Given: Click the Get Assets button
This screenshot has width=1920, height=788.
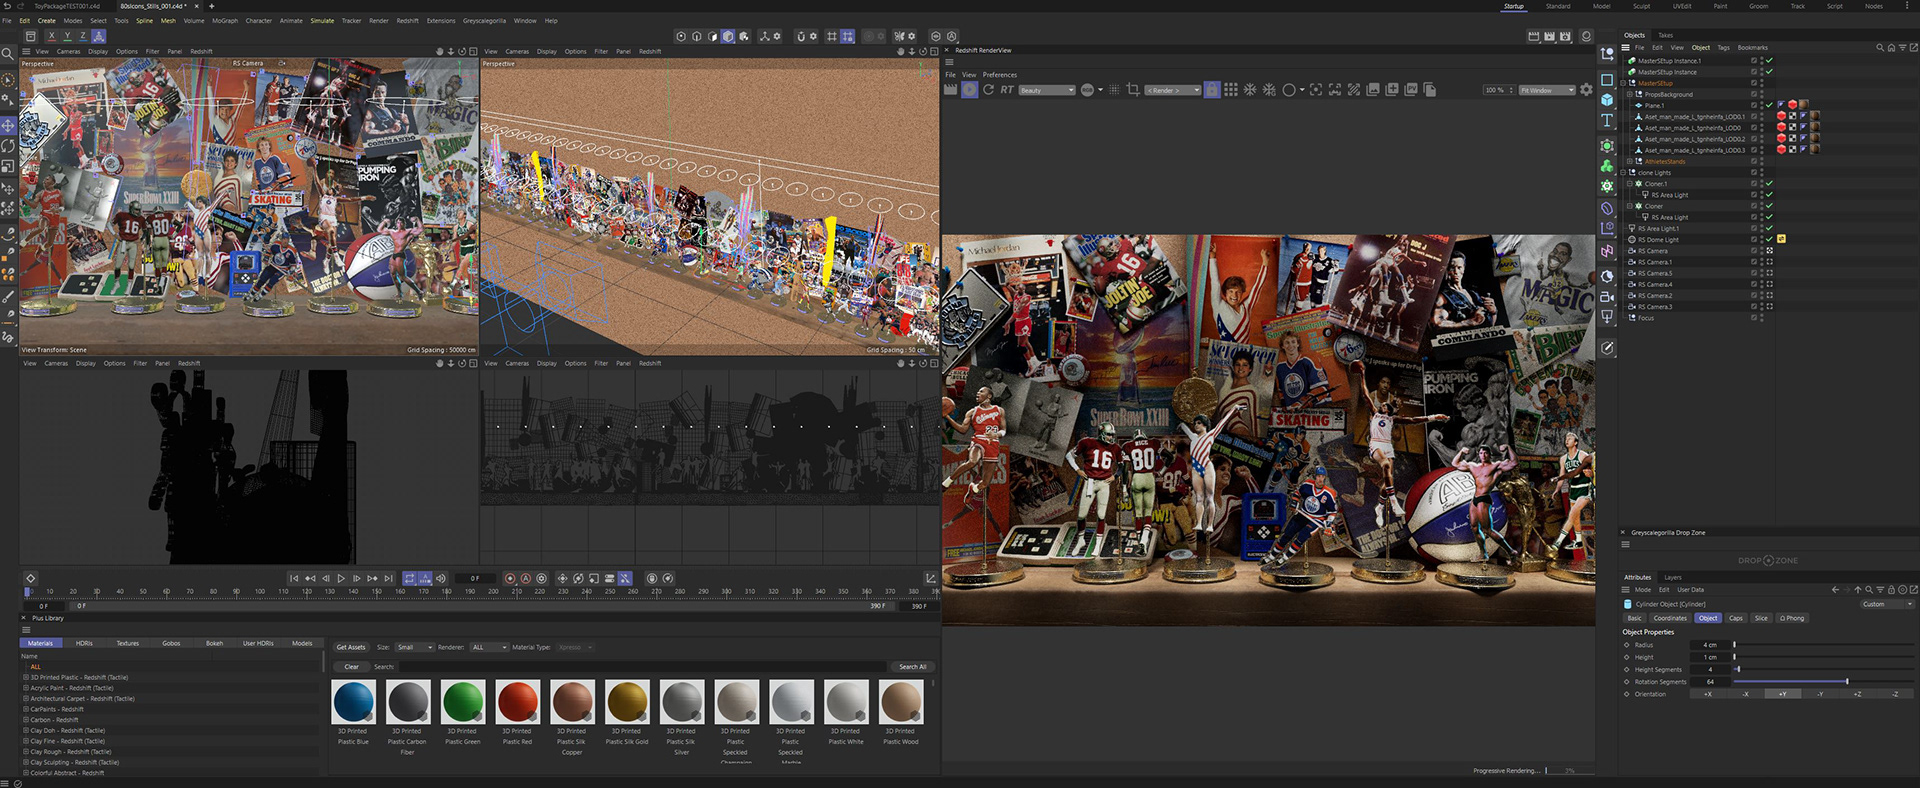Looking at the screenshot, I should coord(351,647).
